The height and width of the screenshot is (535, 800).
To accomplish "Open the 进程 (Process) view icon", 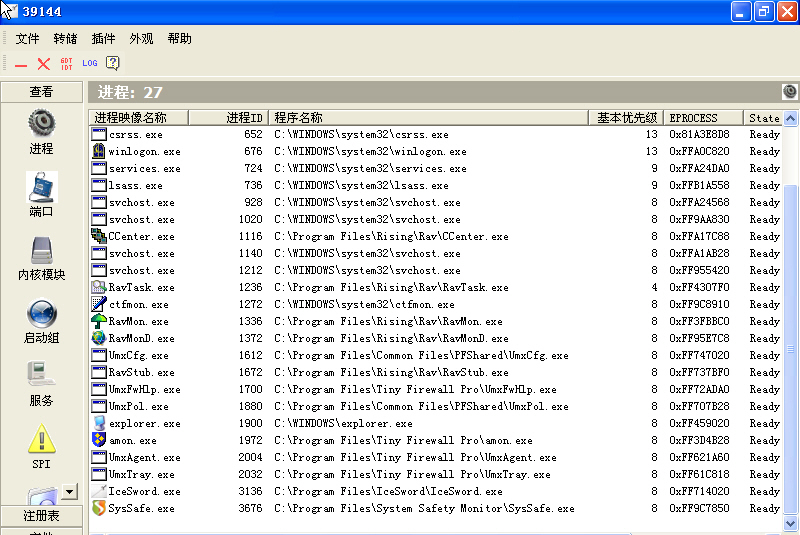I will 41,123.
